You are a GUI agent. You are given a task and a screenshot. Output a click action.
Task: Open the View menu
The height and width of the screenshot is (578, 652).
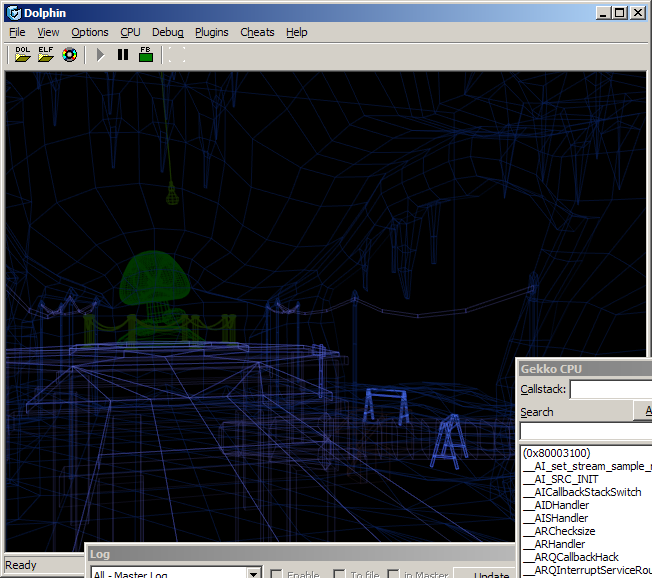48,32
